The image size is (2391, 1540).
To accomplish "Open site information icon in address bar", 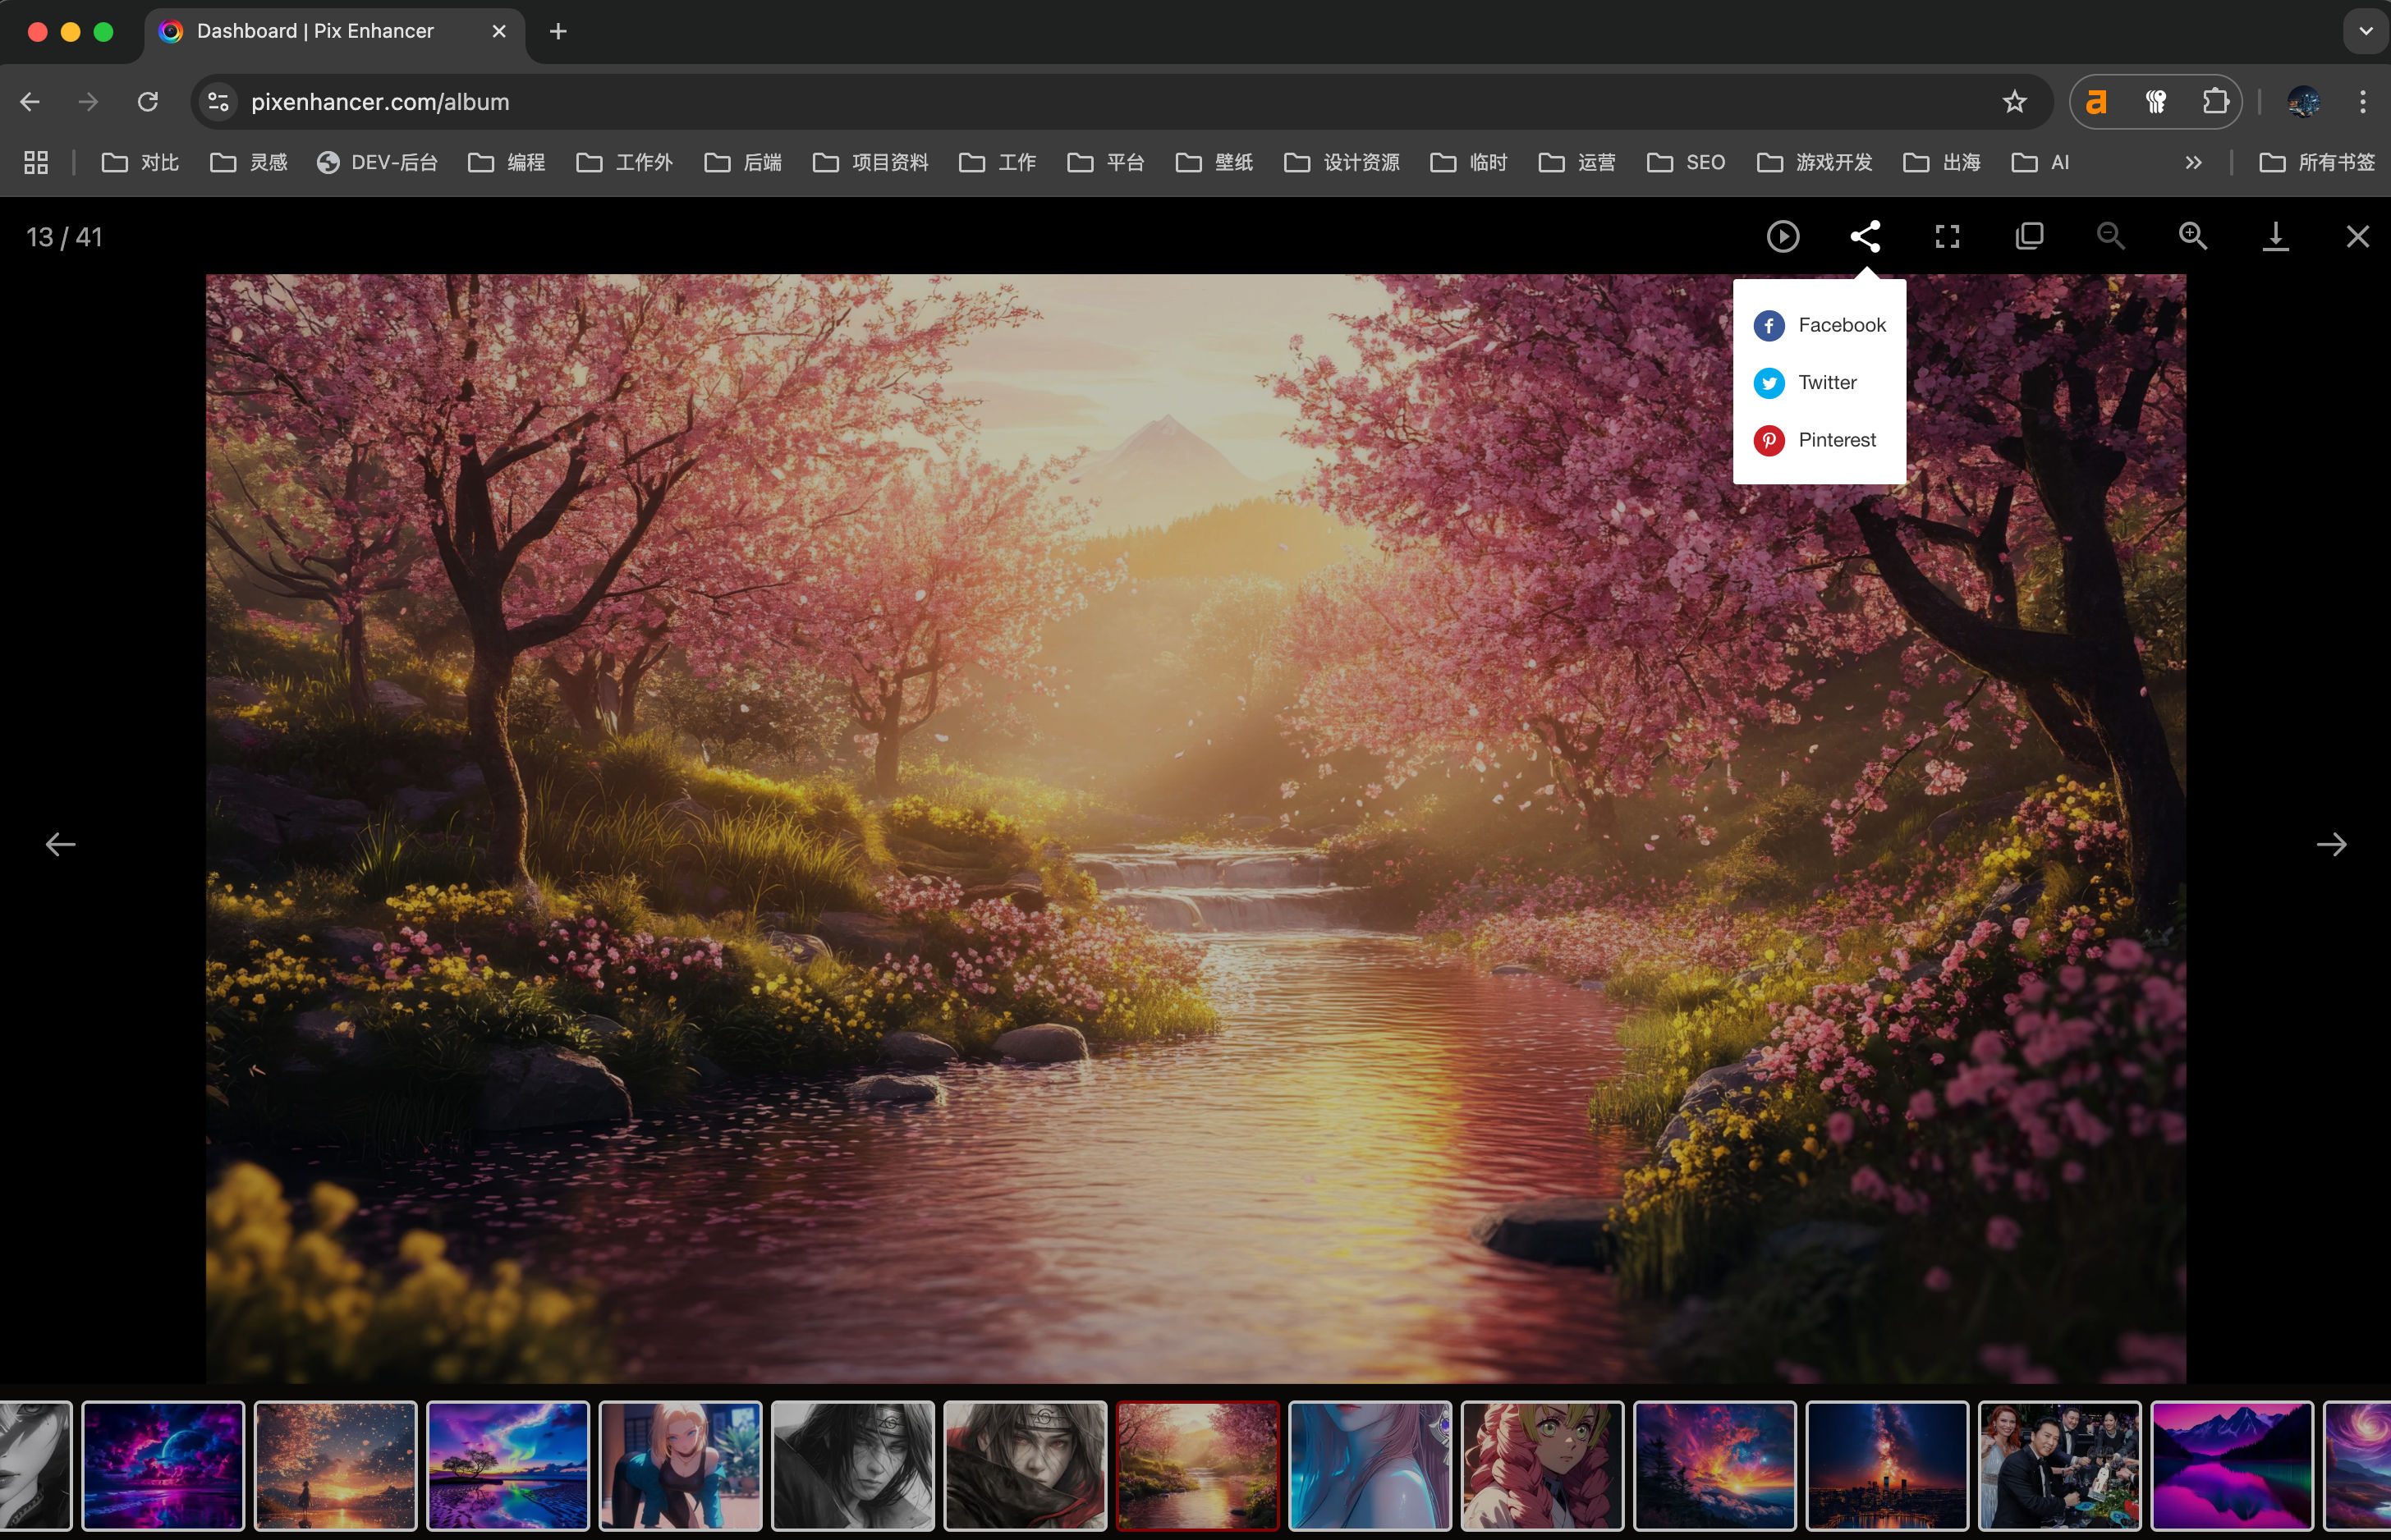I will 218,102.
